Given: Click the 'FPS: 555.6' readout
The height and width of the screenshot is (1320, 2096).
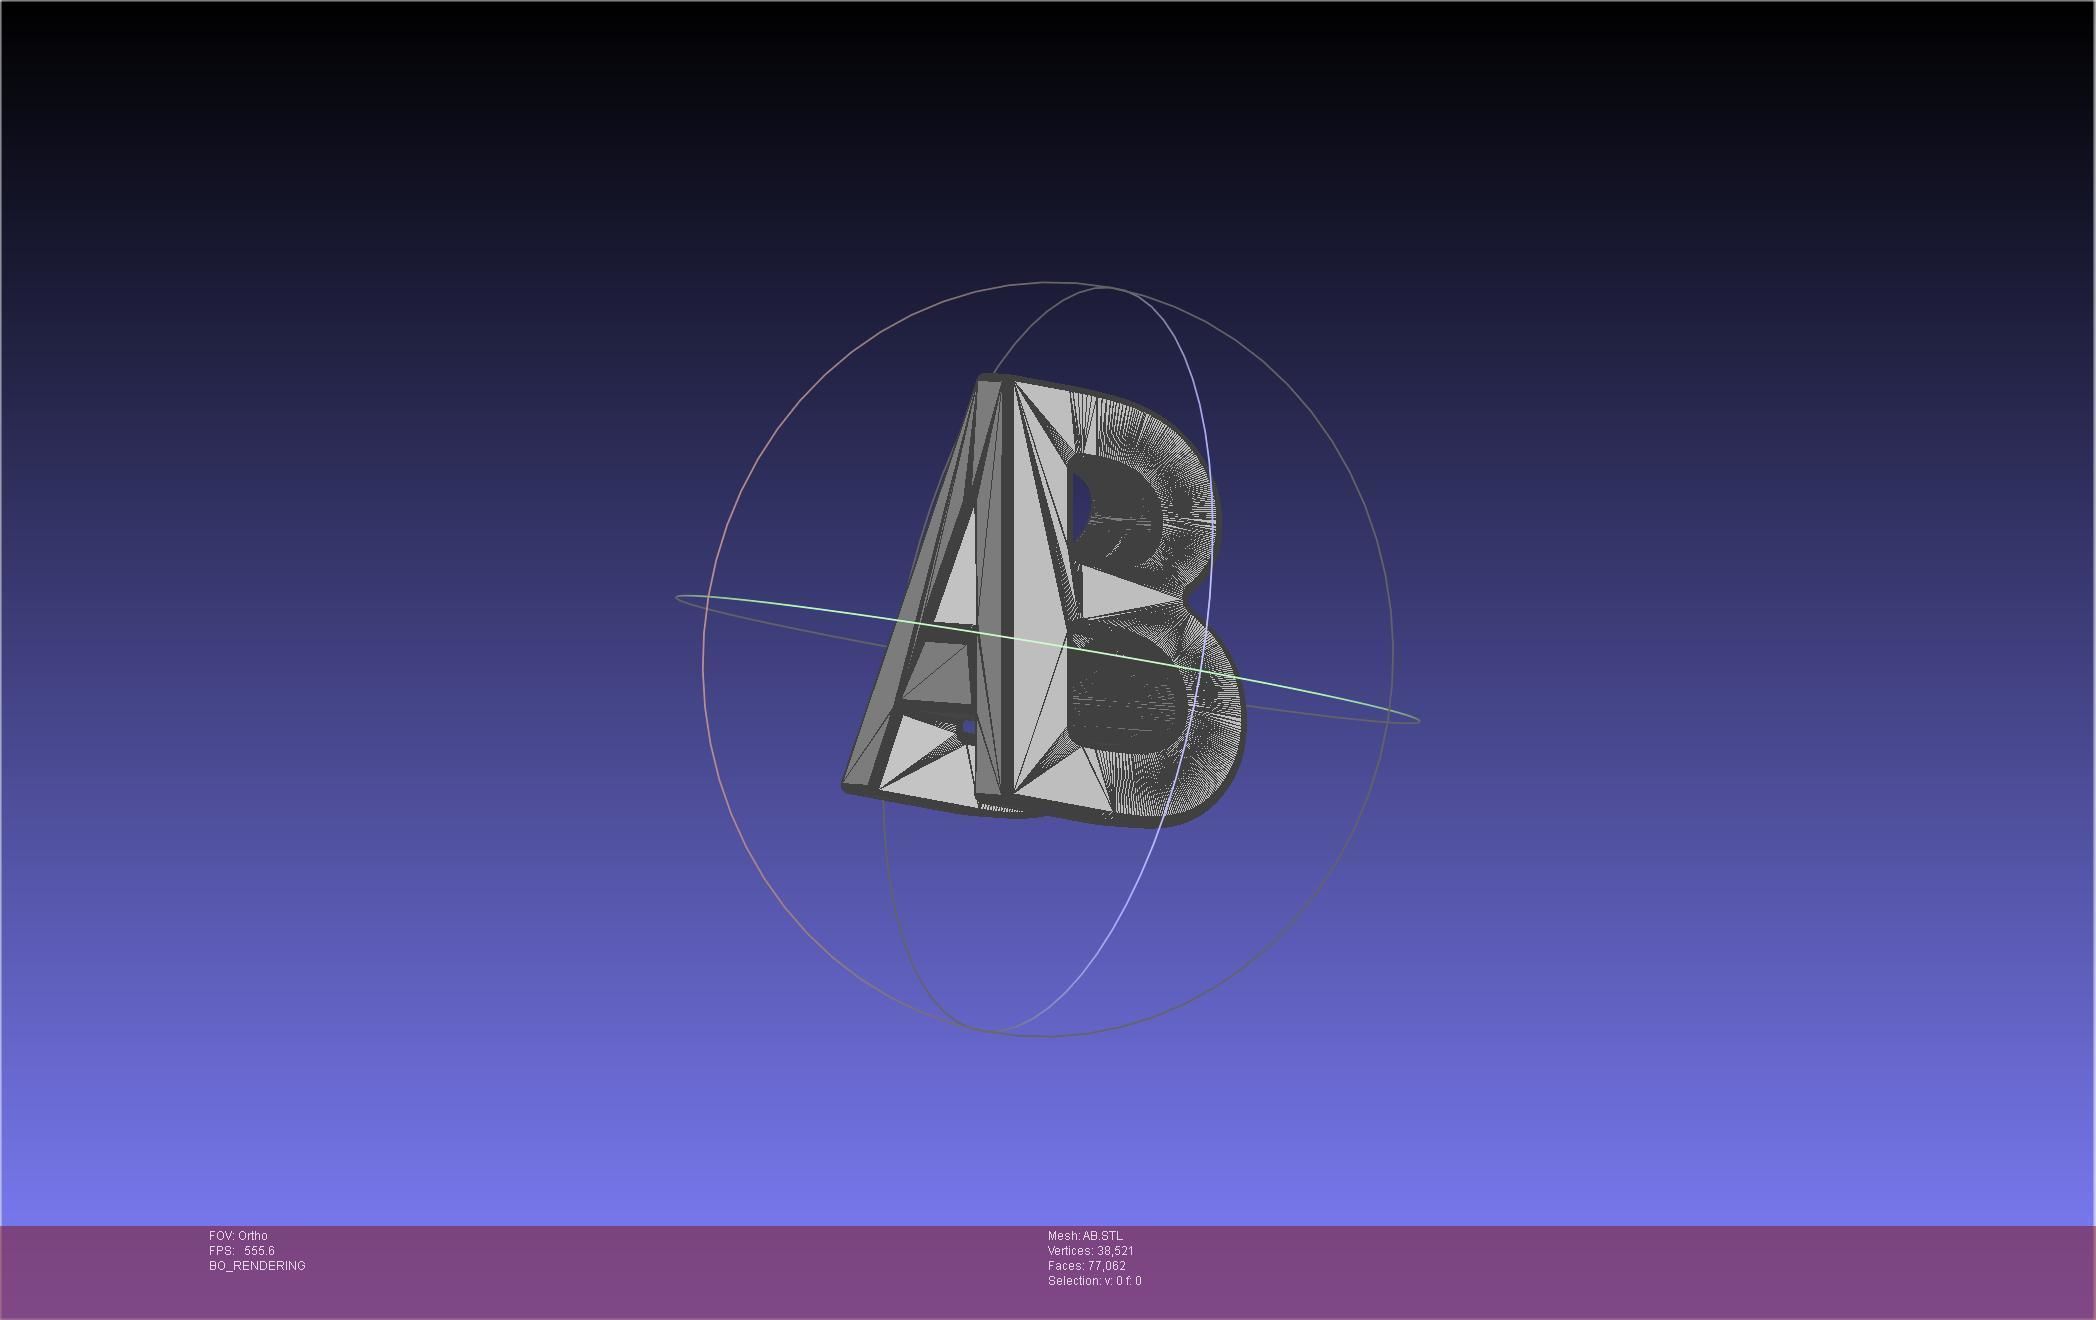Looking at the screenshot, I should point(242,1251).
